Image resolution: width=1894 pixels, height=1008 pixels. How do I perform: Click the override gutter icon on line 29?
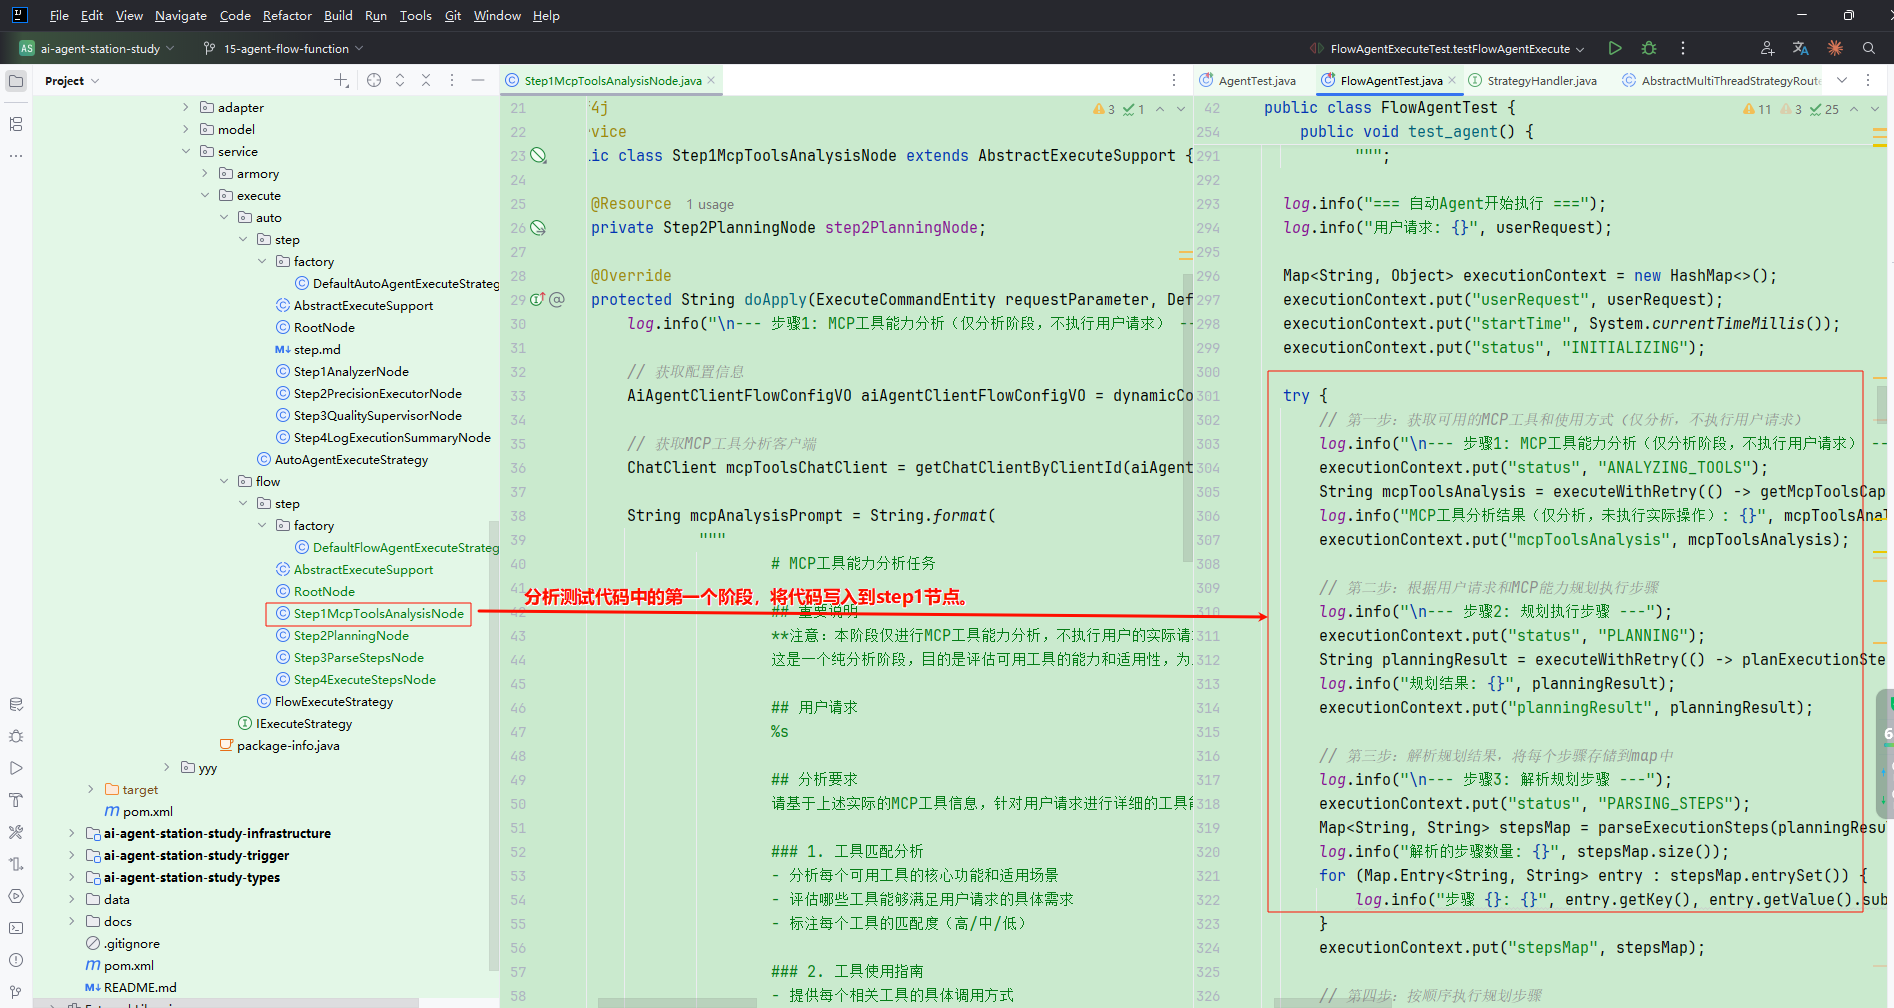tap(538, 299)
